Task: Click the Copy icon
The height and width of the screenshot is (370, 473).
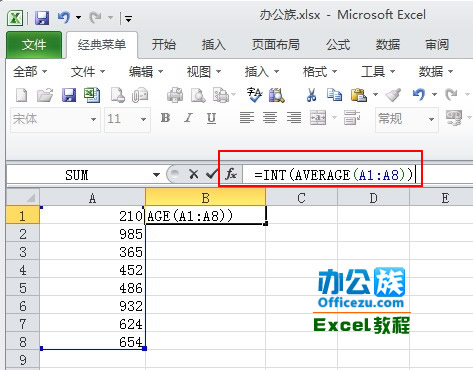Action: pyautogui.click(x=334, y=95)
